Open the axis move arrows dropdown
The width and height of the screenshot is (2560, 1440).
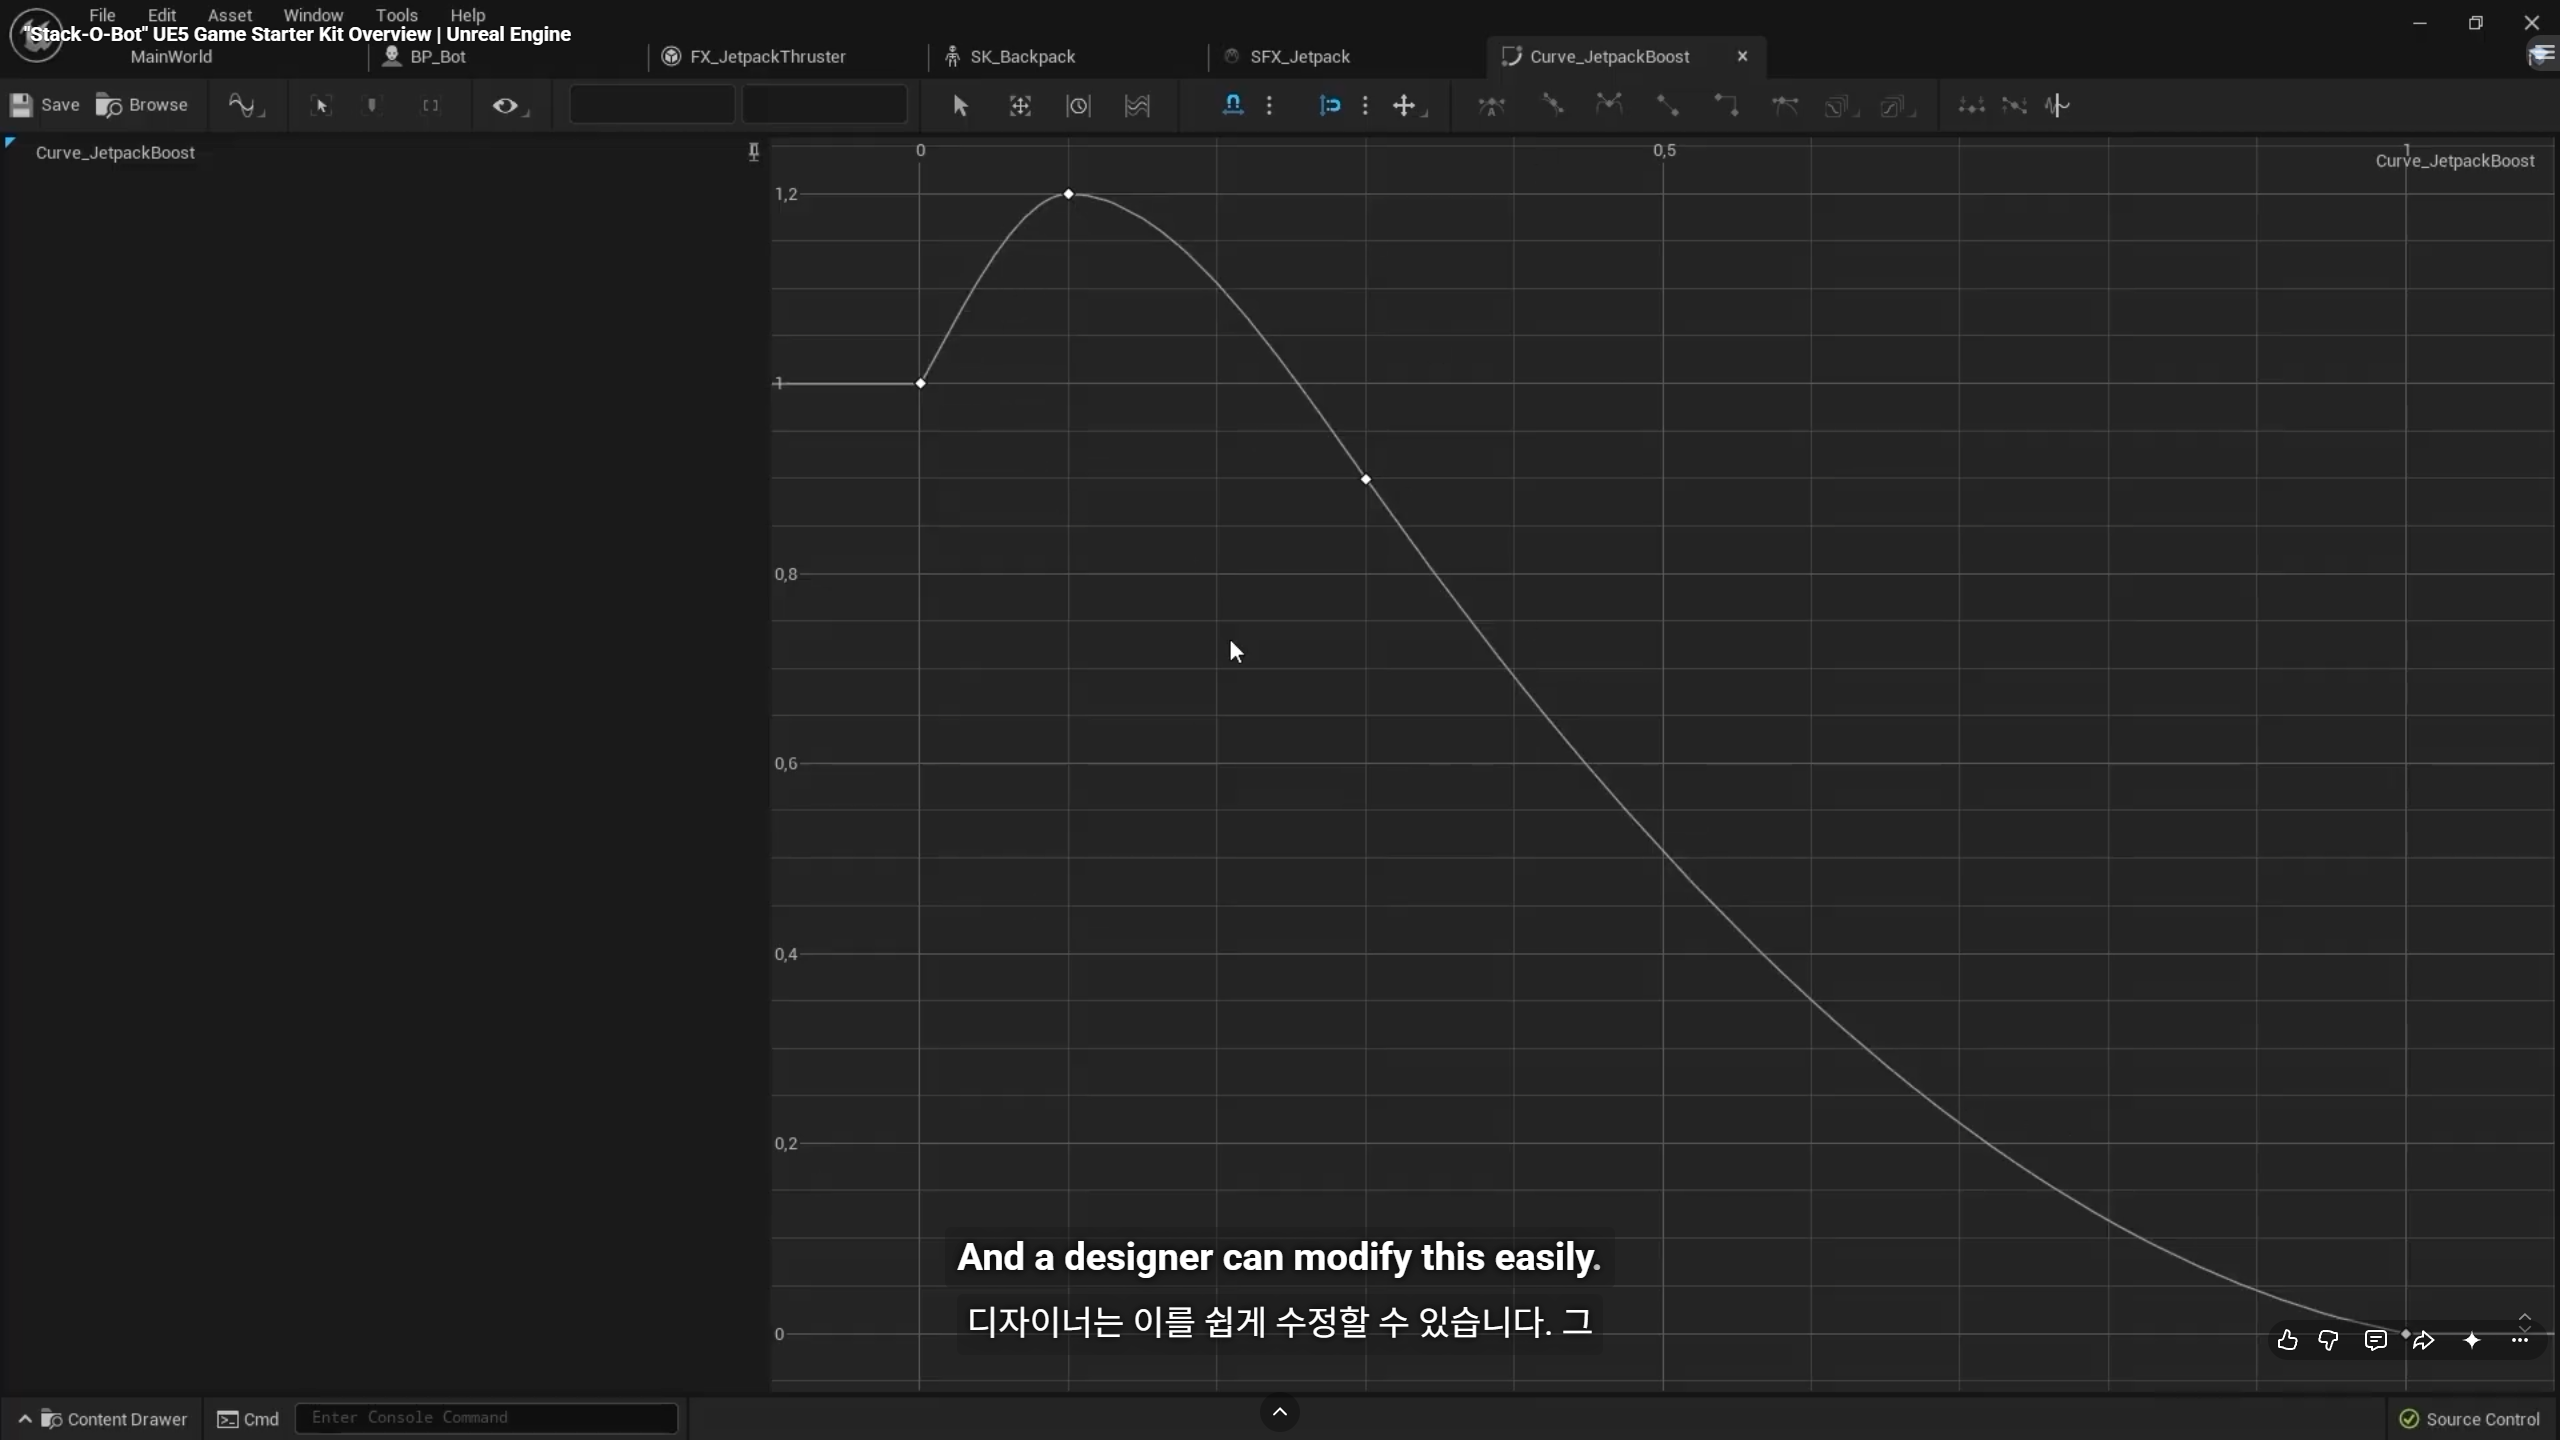click(1408, 105)
